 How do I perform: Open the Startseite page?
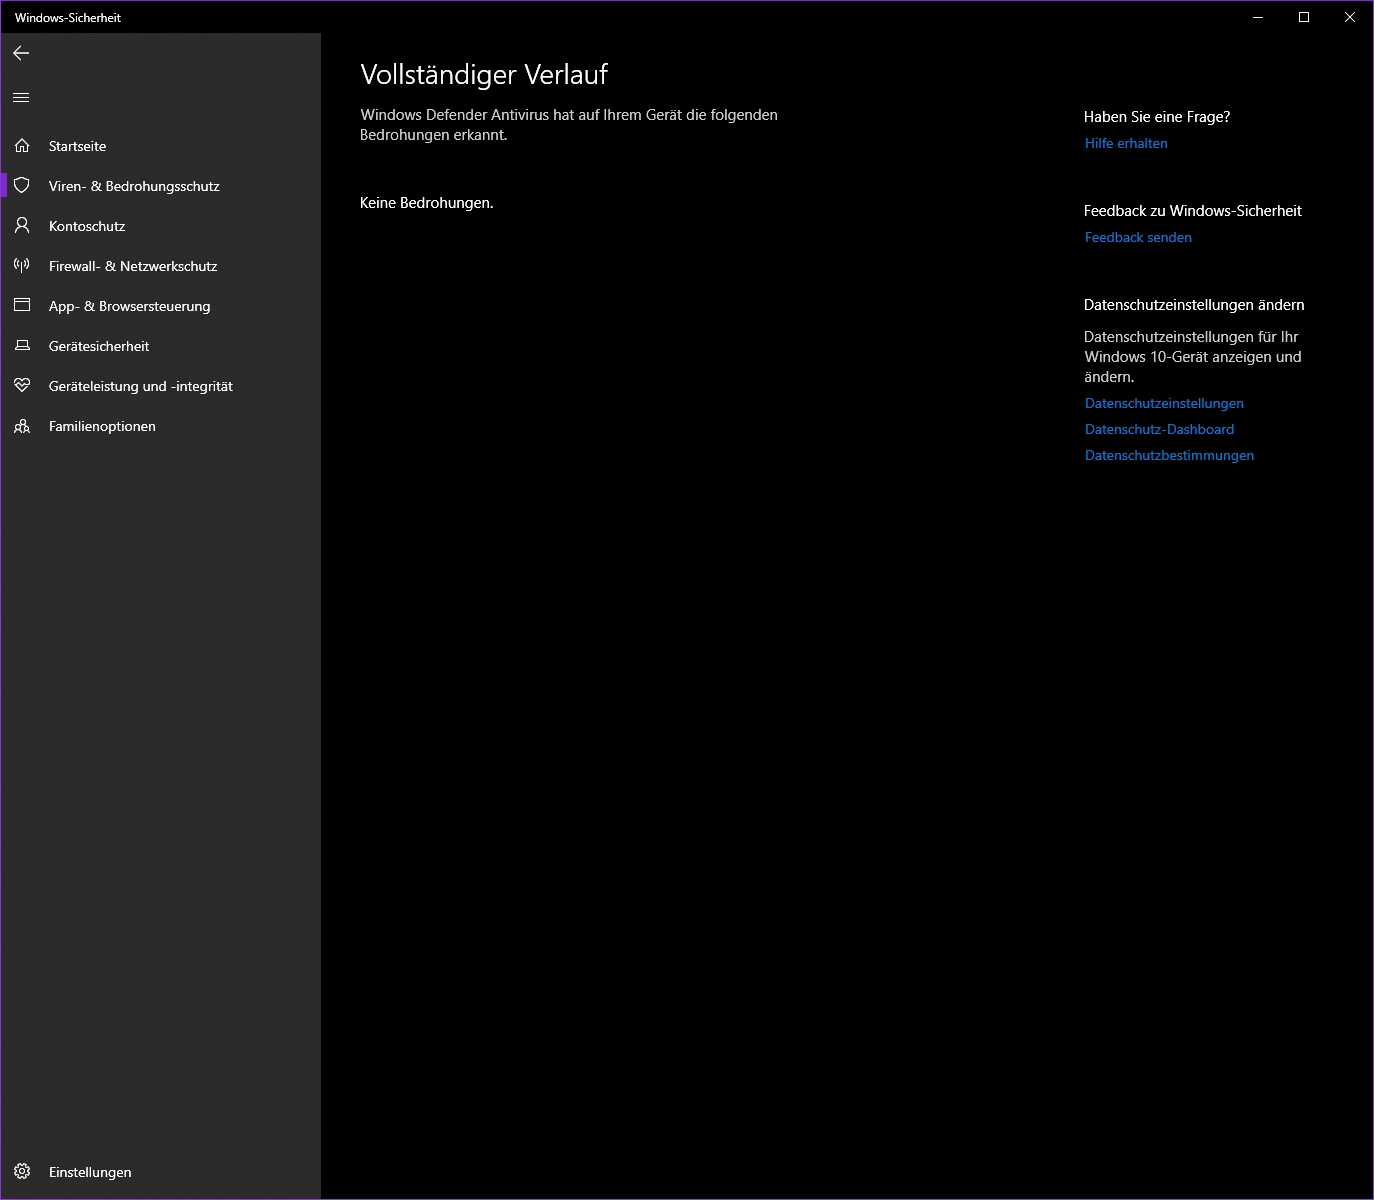pos(160,146)
